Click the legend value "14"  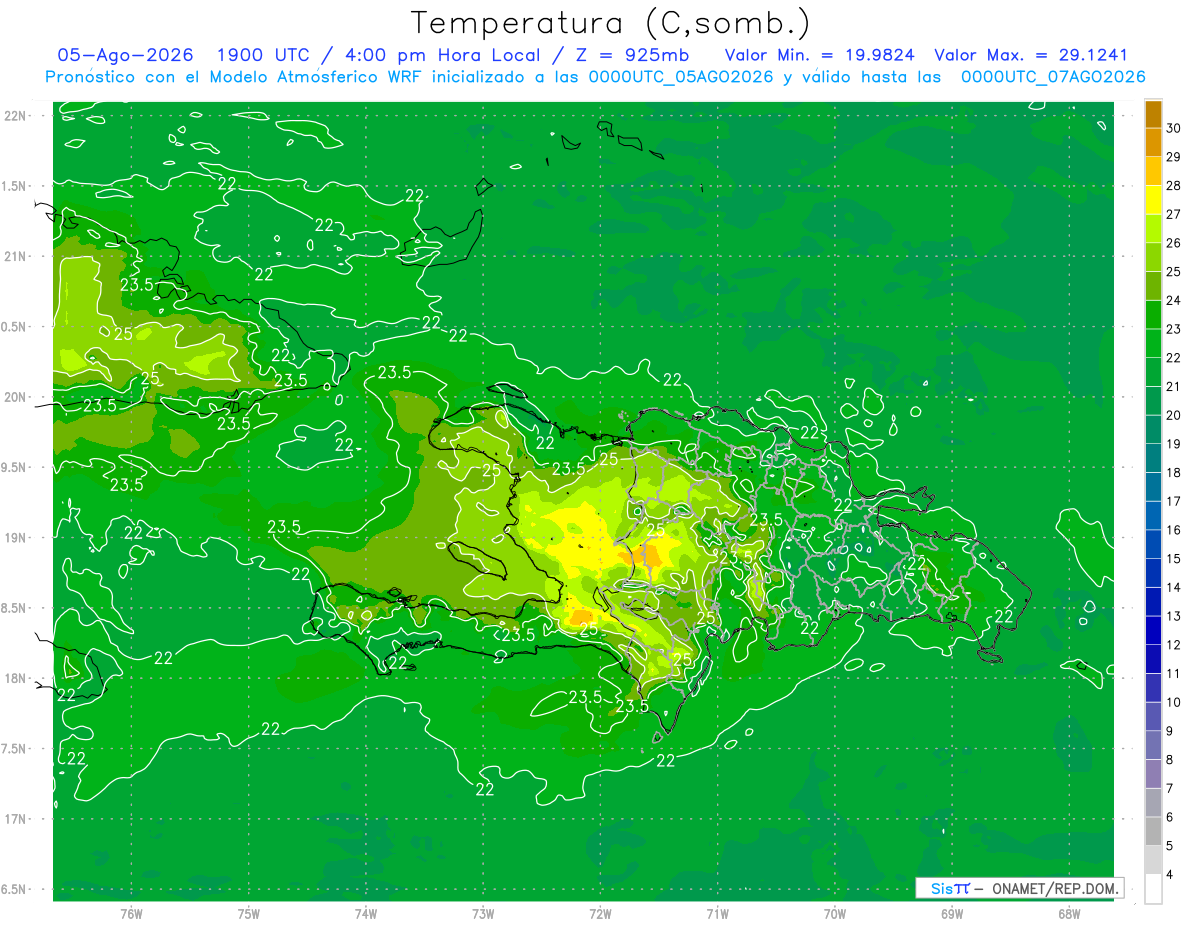pyautogui.click(x=1173, y=587)
